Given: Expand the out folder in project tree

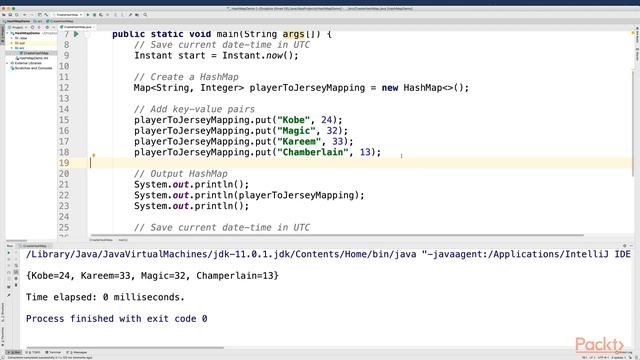Looking at the screenshot, I should pyautogui.click(x=12, y=43).
